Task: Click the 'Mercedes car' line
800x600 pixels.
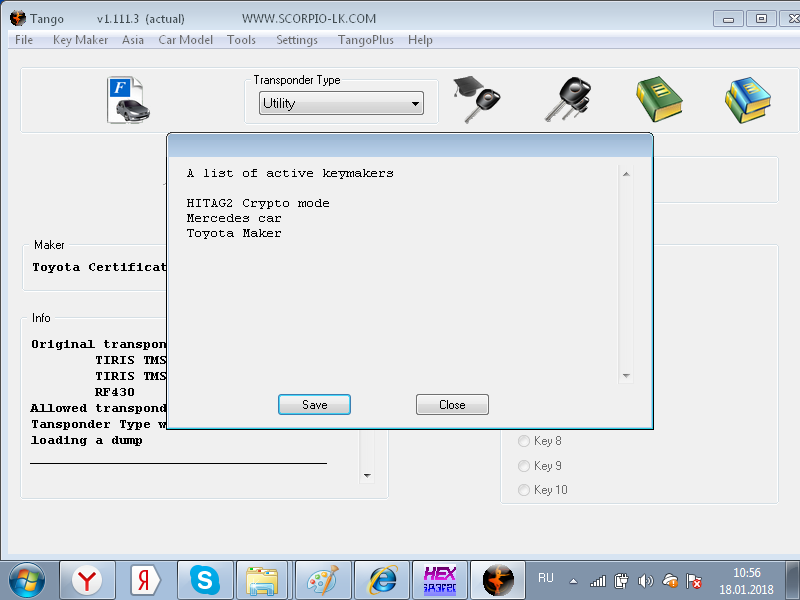Action: pyautogui.click(x=234, y=218)
